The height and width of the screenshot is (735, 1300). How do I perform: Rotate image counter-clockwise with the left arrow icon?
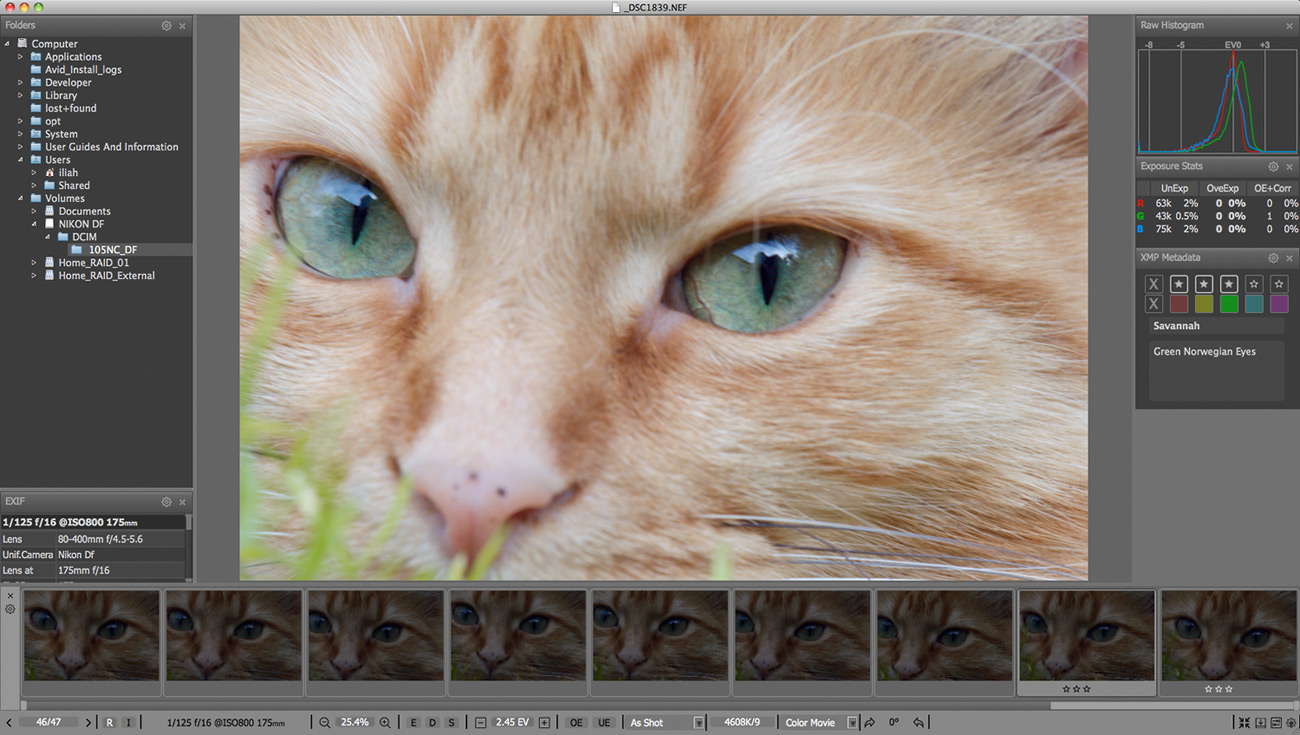click(919, 722)
